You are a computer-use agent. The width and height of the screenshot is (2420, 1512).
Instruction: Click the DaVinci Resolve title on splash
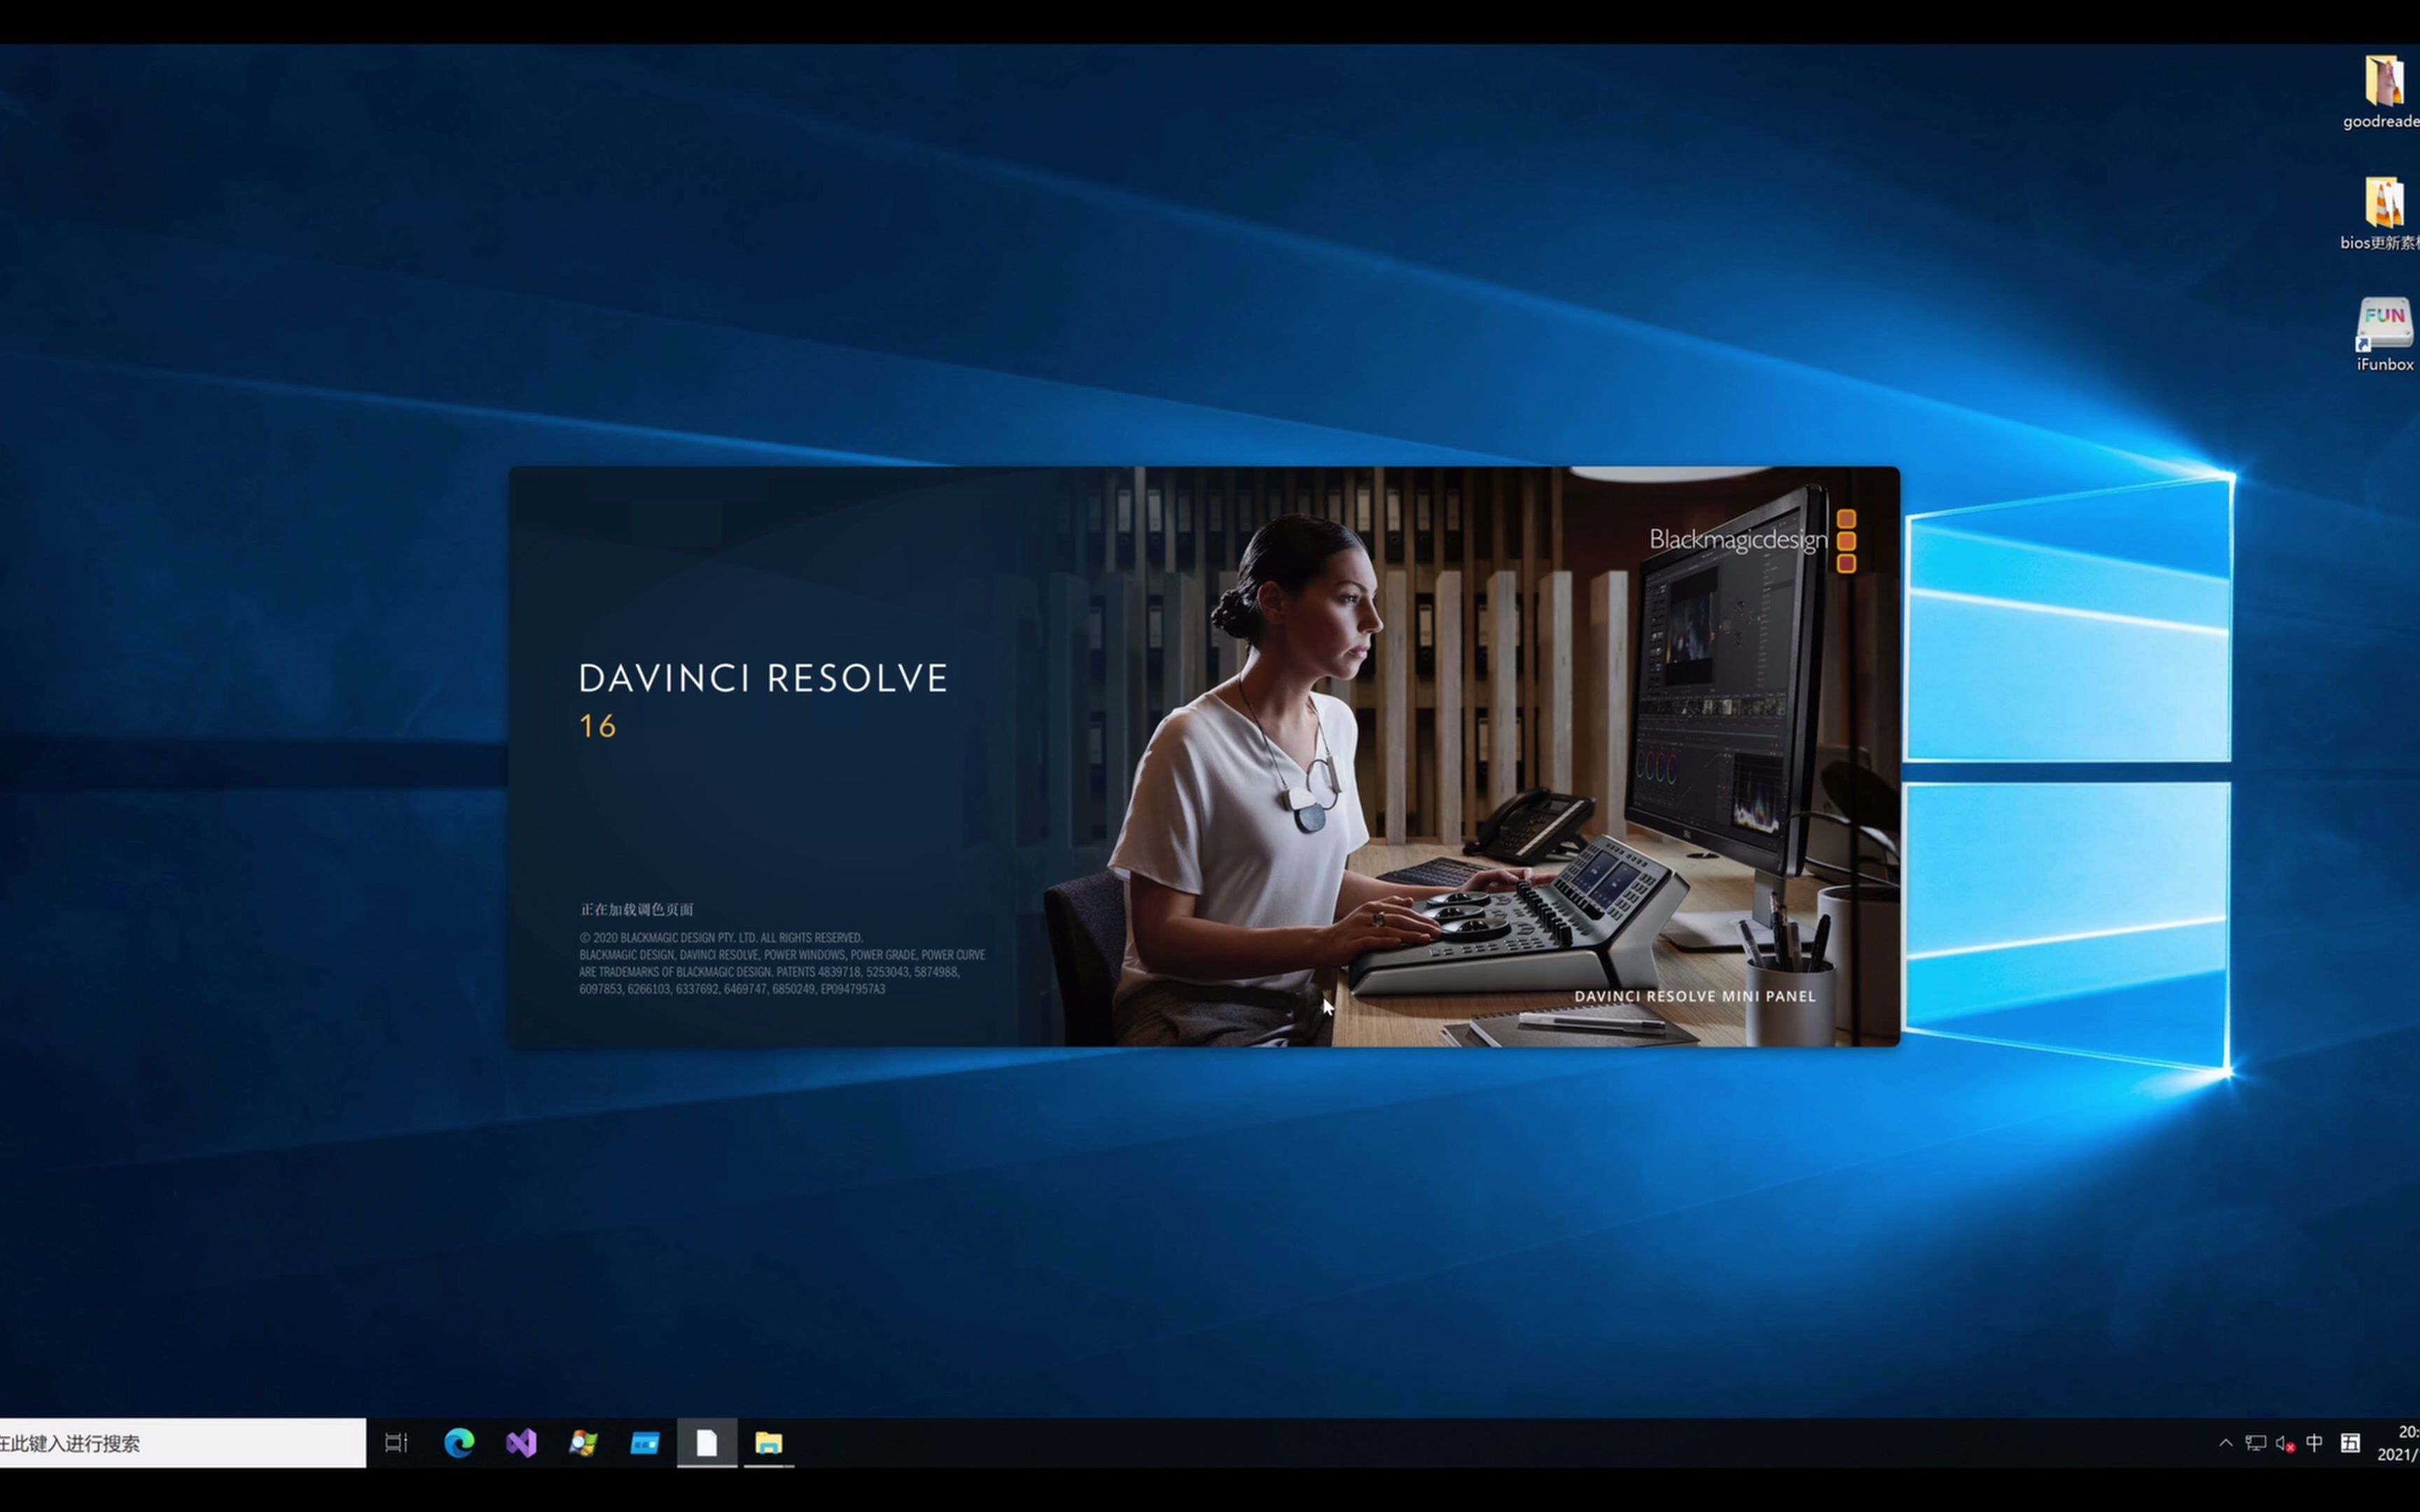tap(763, 678)
